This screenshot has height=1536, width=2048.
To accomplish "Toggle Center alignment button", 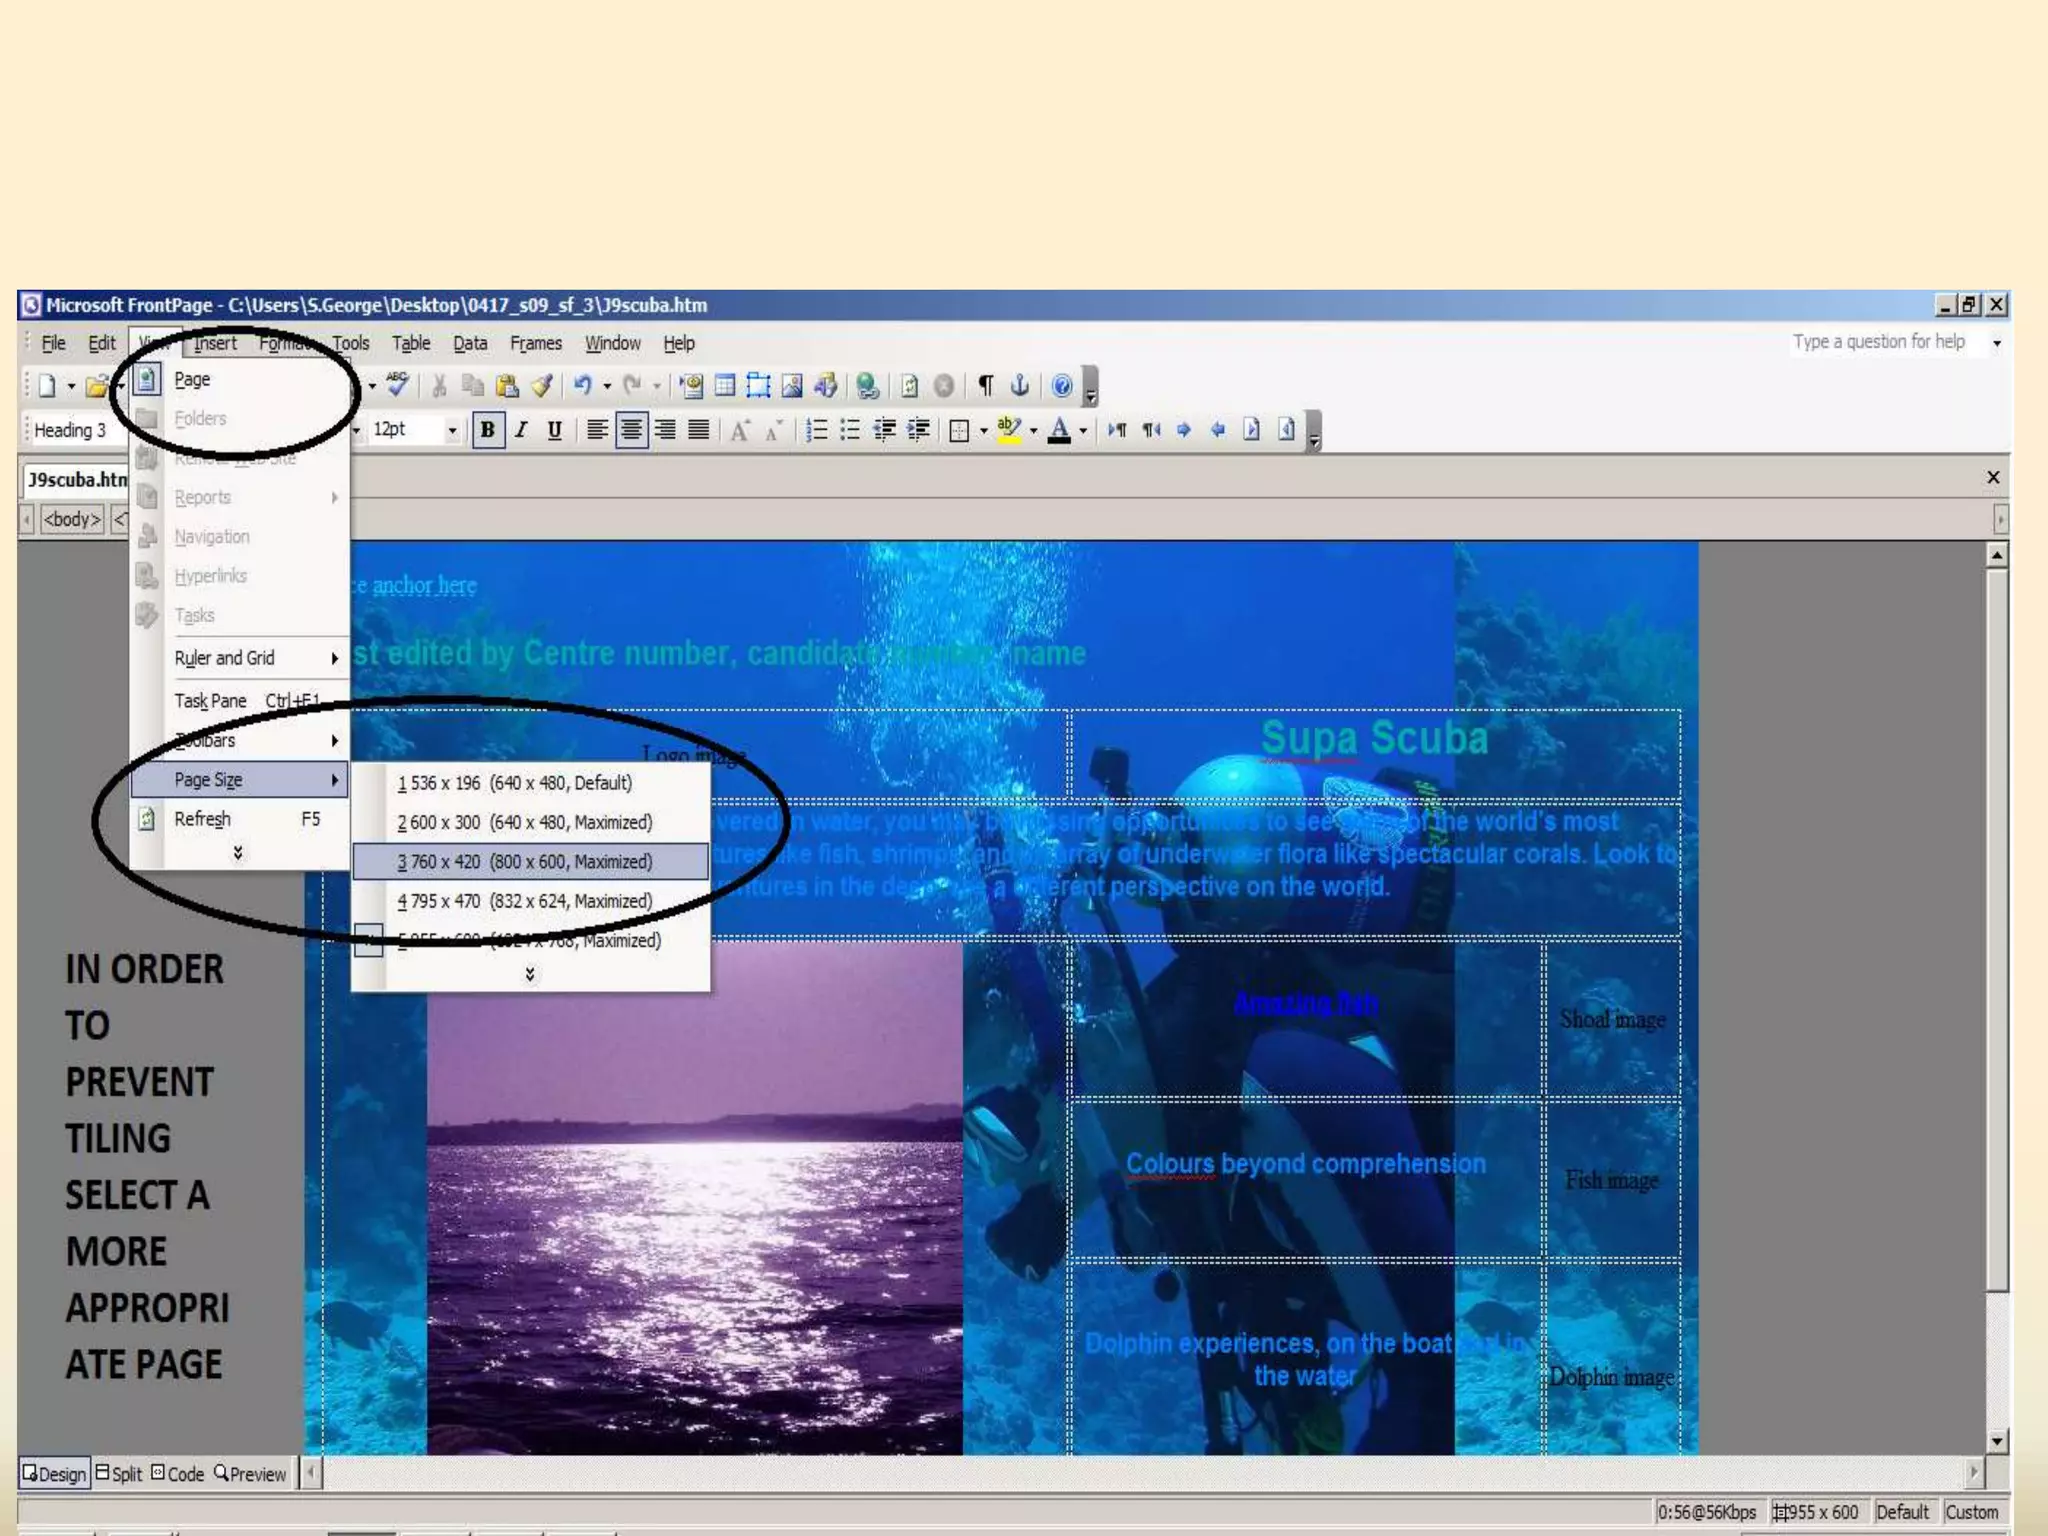I will (x=631, y=430).
